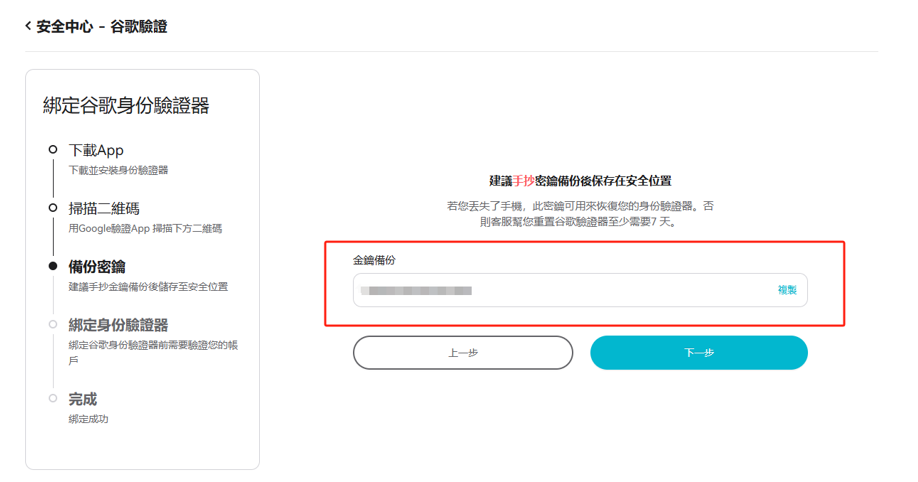Click the 建議手抄金鑰備份後儲存至安全位置 description
The height and width of the screenshot is (482, 918).
pyautogui.click(x=148, y=286)
